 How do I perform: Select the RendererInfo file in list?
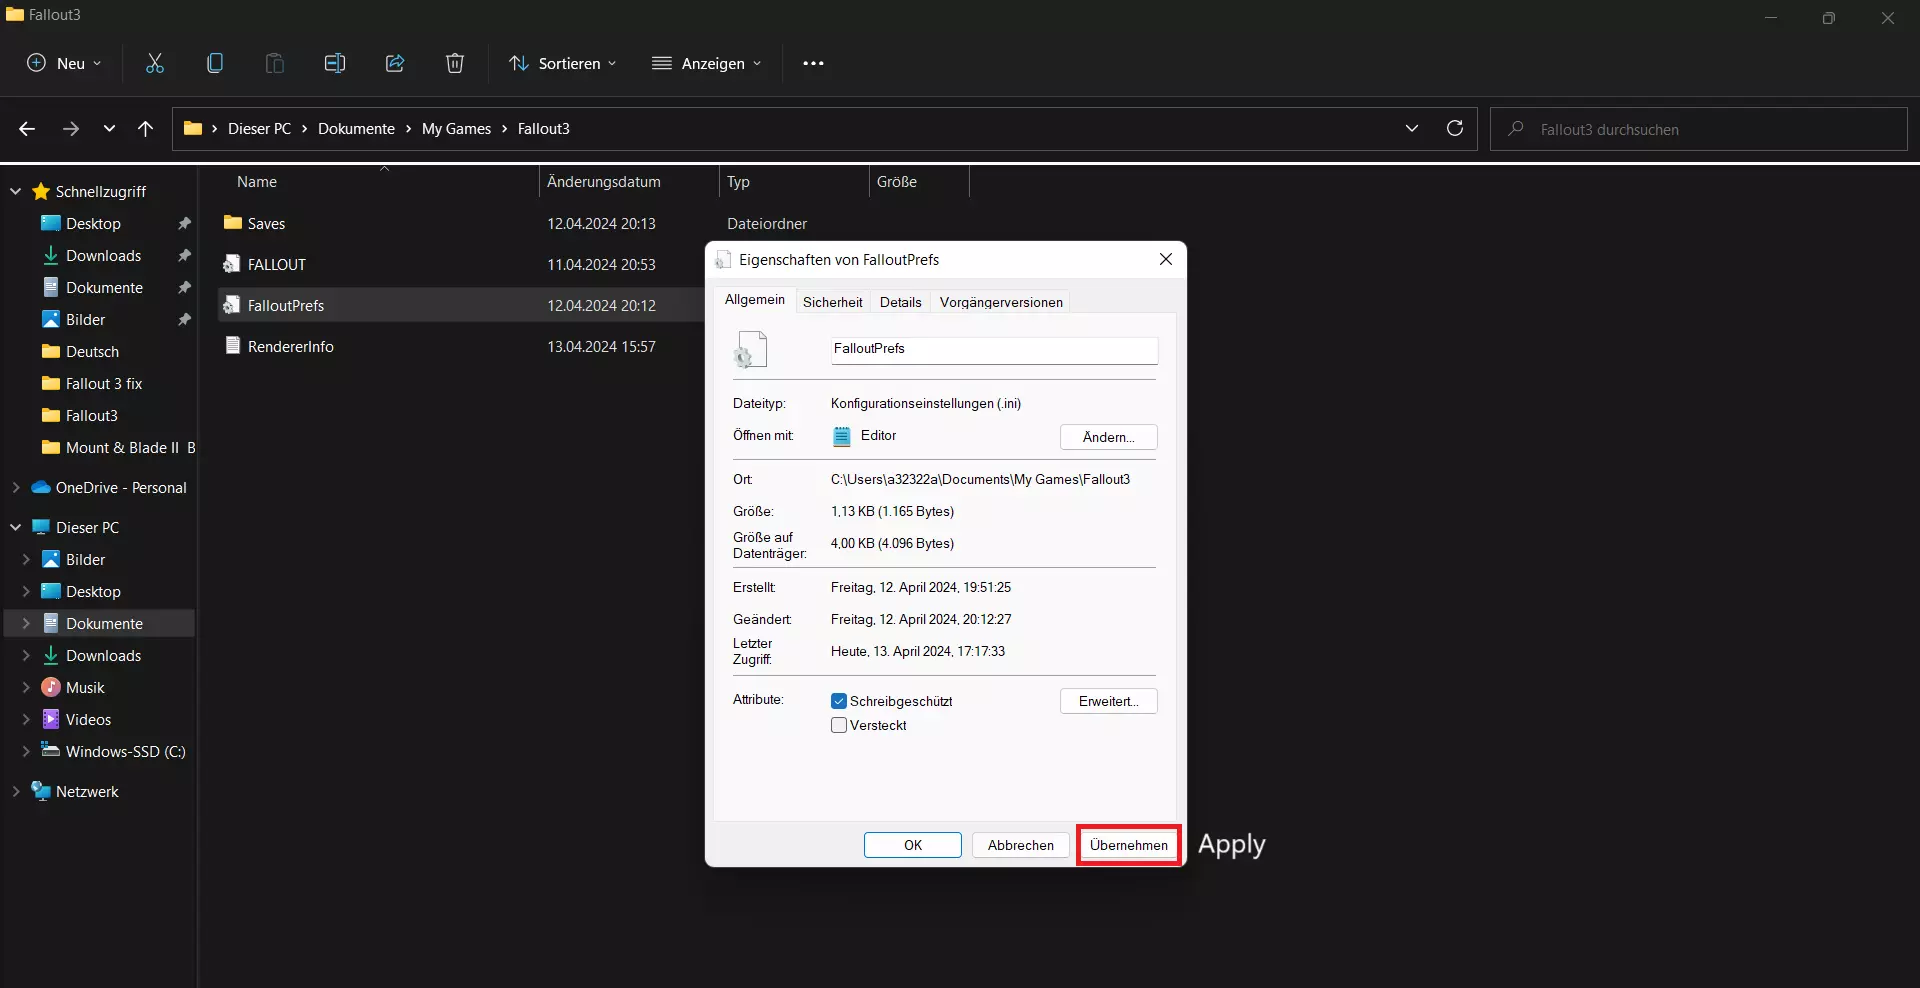coord(291,347)
